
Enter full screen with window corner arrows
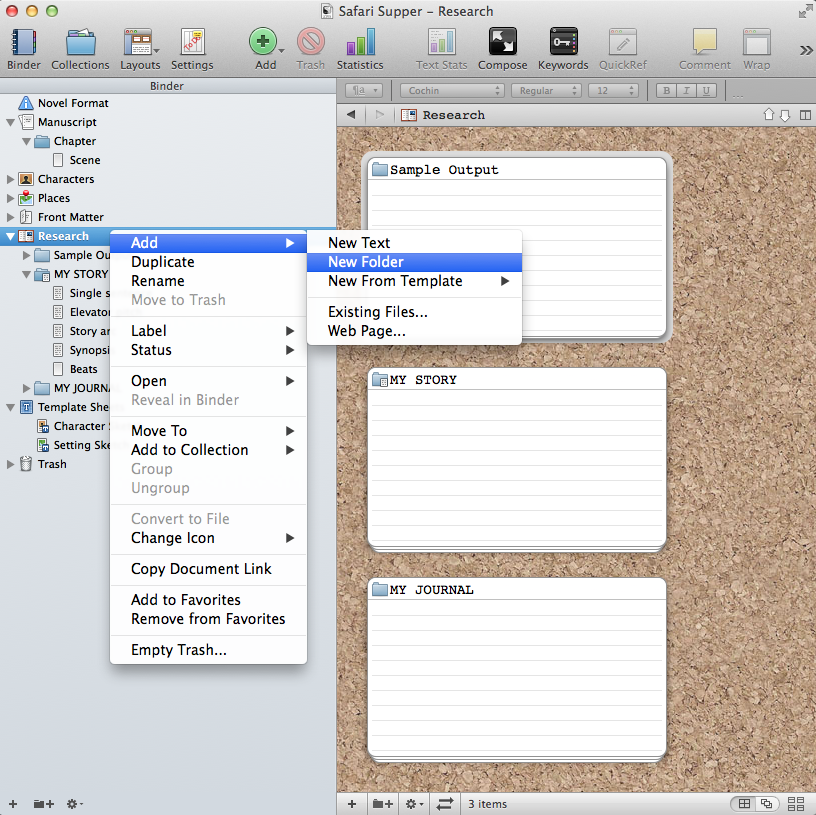pyautogui.click(x=805, y=11)
